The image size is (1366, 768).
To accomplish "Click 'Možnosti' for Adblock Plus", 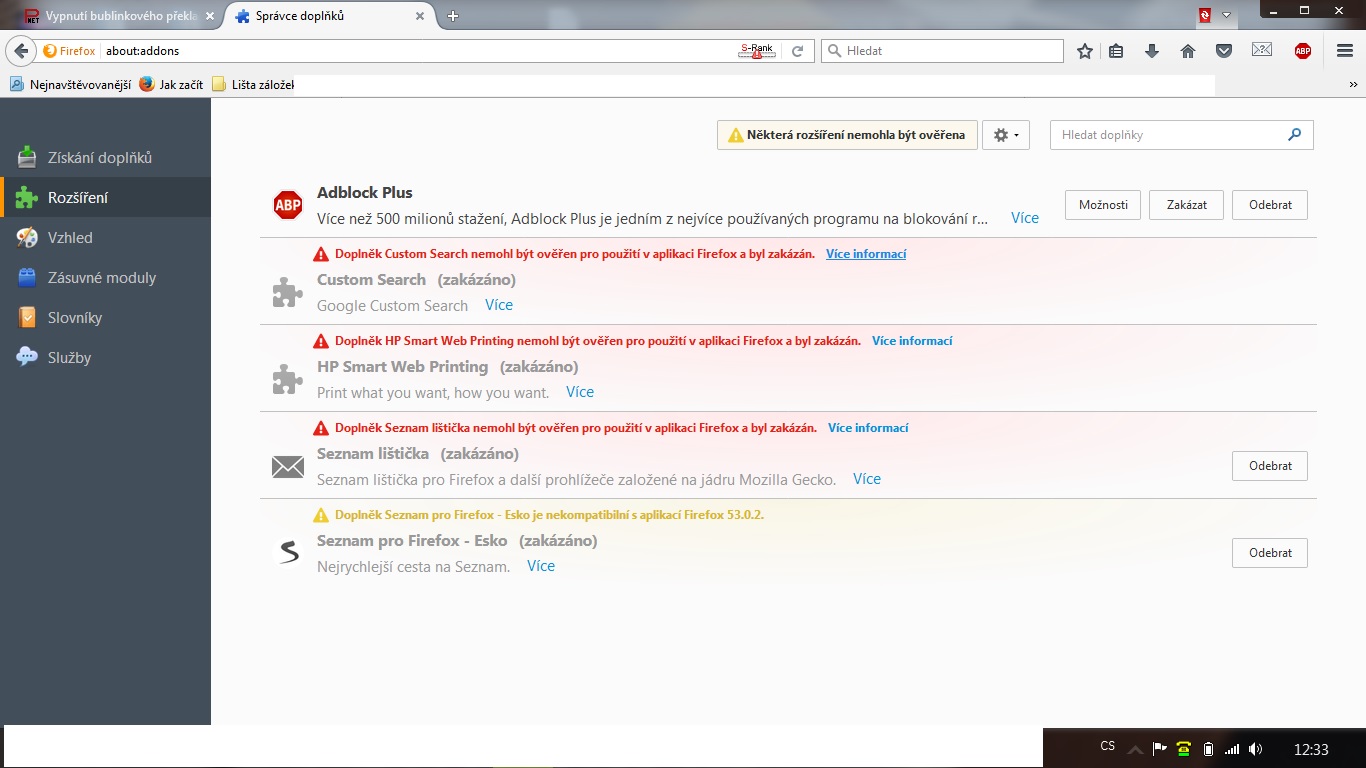I will click(1103, 205).
